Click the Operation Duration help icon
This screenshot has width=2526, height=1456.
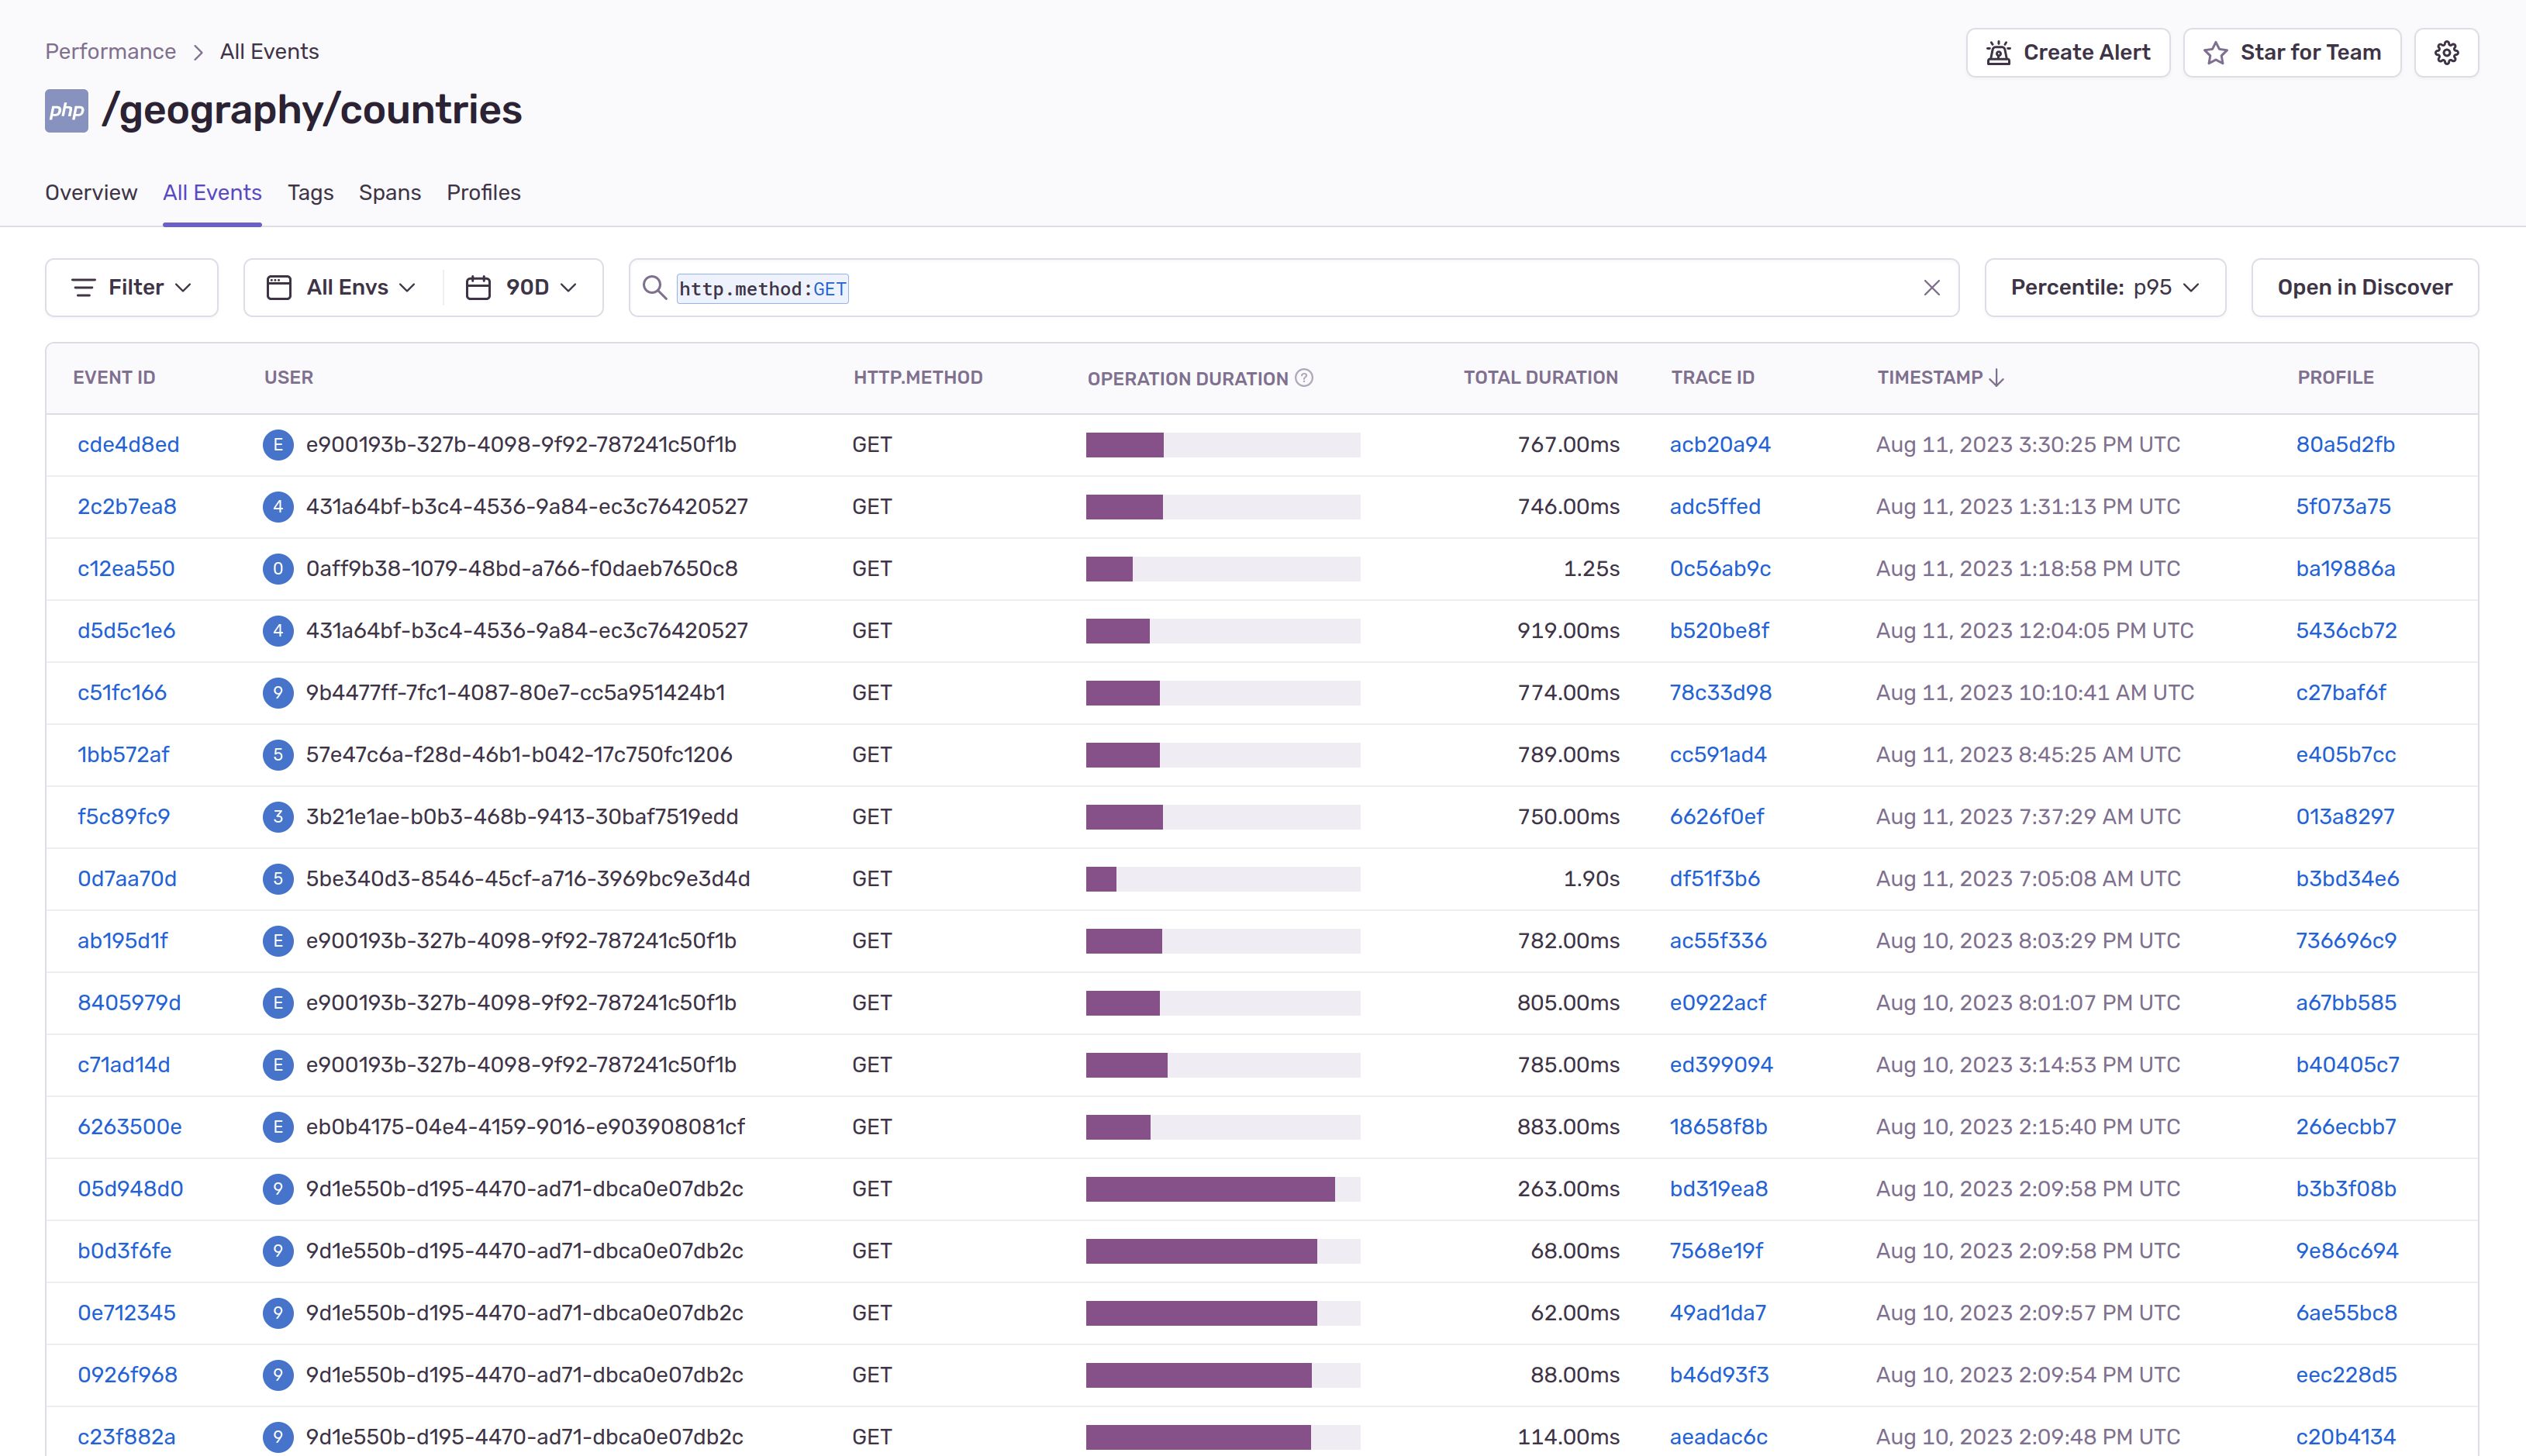coord(1304,378)
